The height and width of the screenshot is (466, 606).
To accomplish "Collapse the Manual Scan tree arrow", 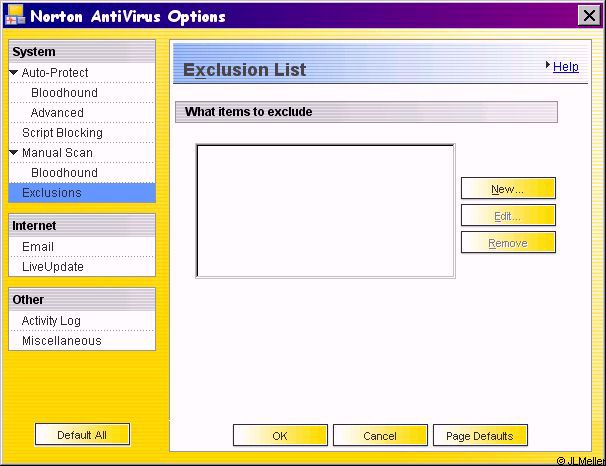I will point(13,153).
